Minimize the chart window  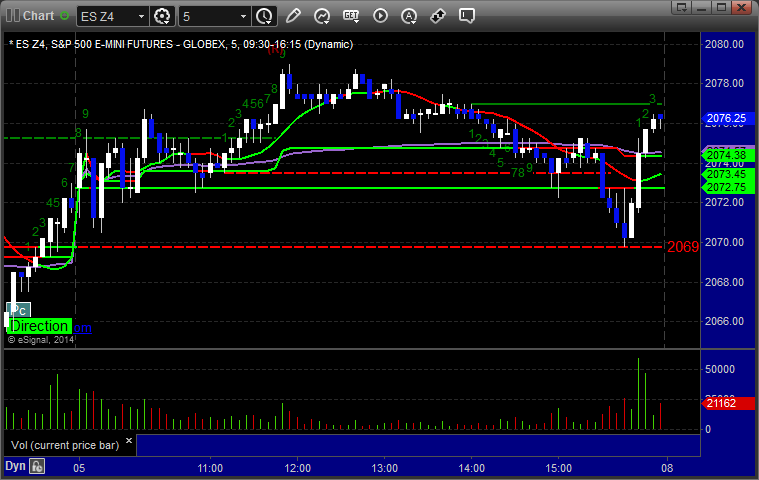(702, 7)
